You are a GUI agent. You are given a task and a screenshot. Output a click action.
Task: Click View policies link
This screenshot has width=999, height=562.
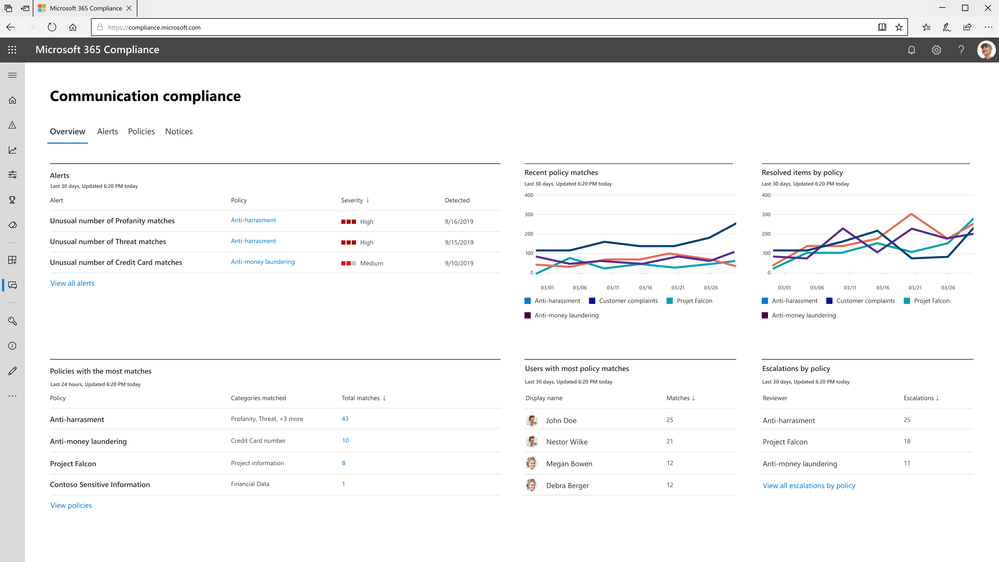[71, 505]
